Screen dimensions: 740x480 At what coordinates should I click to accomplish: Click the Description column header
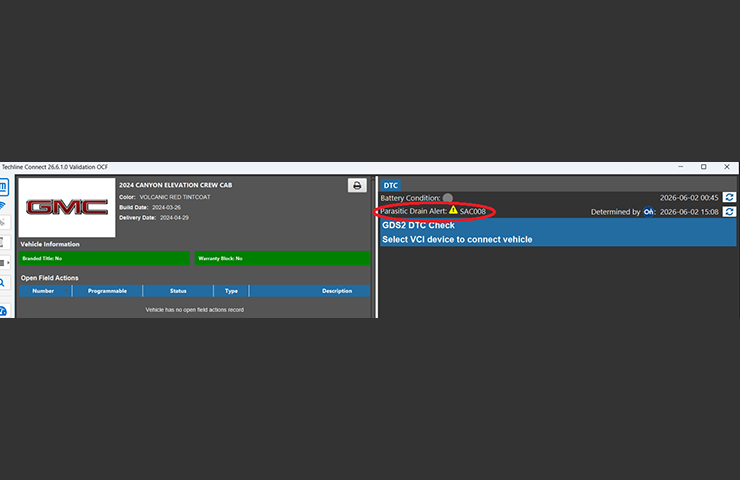[310, 291]
